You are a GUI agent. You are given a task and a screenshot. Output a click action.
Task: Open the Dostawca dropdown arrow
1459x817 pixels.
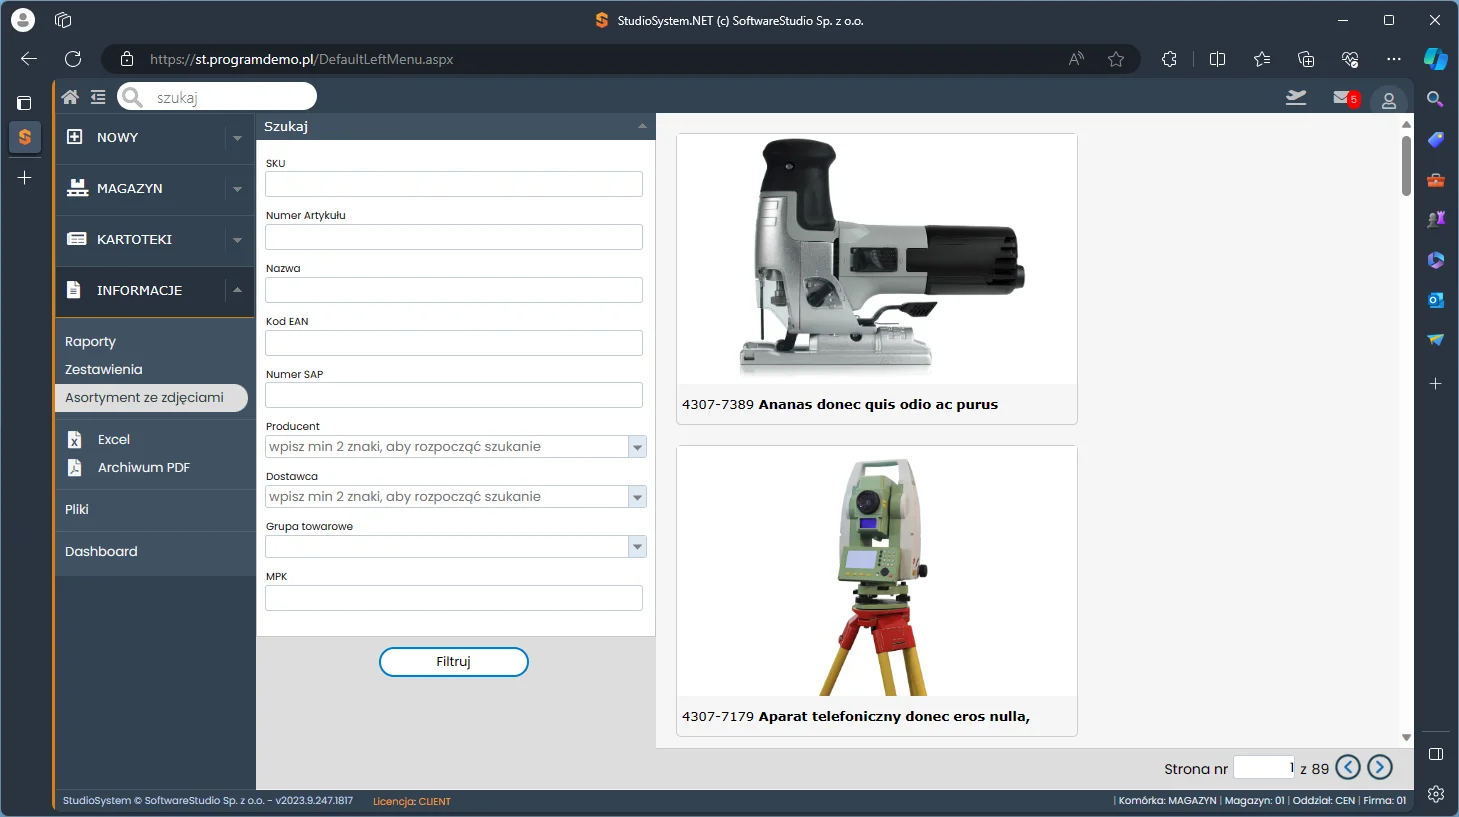(x=637, y=497)
